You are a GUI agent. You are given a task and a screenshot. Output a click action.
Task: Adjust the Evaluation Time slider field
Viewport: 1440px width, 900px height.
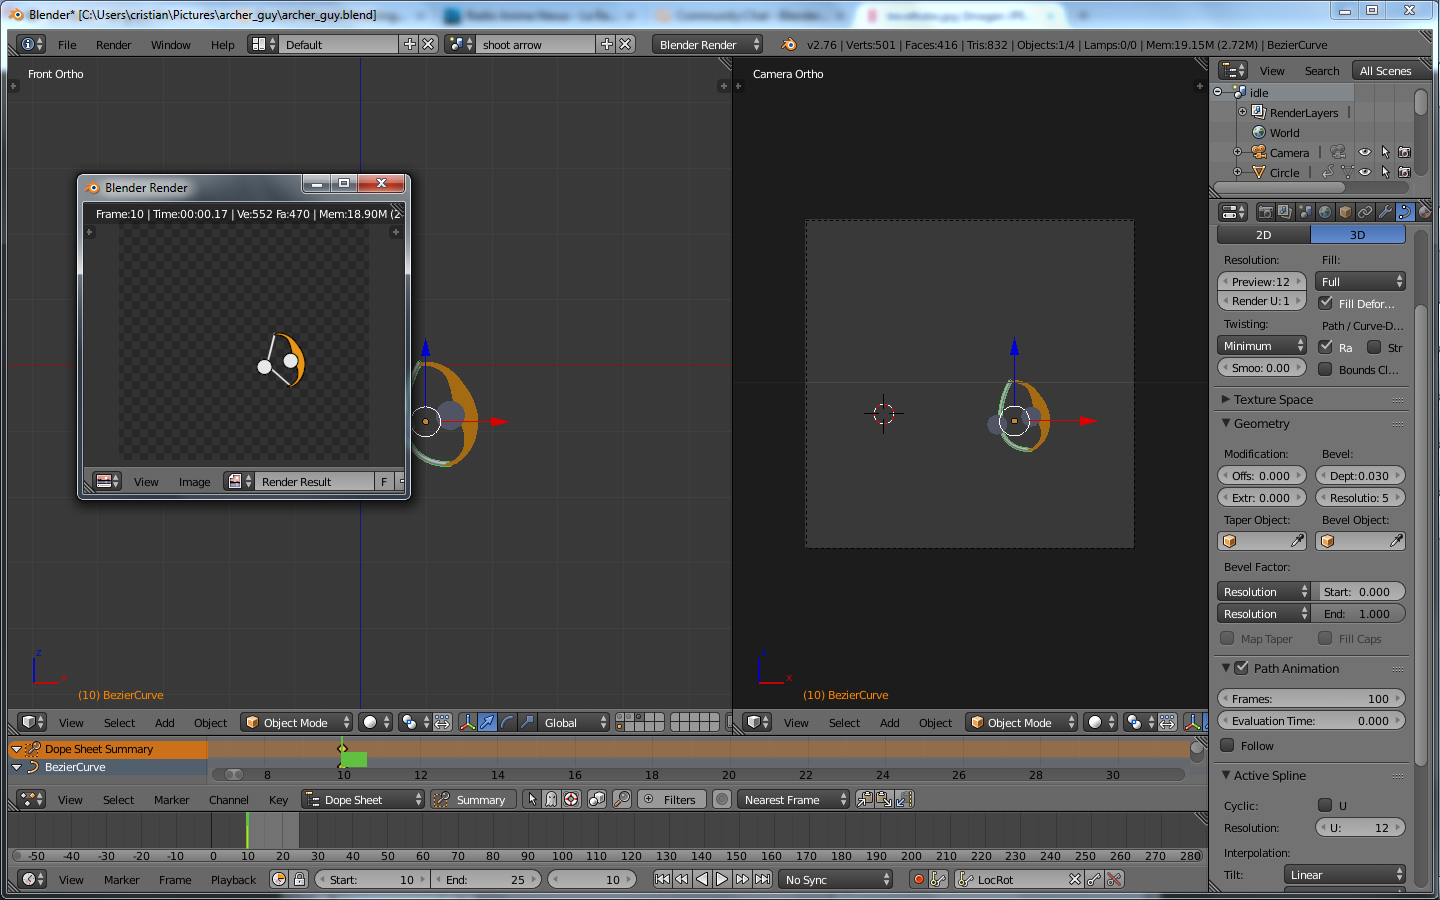(1311, 721)
